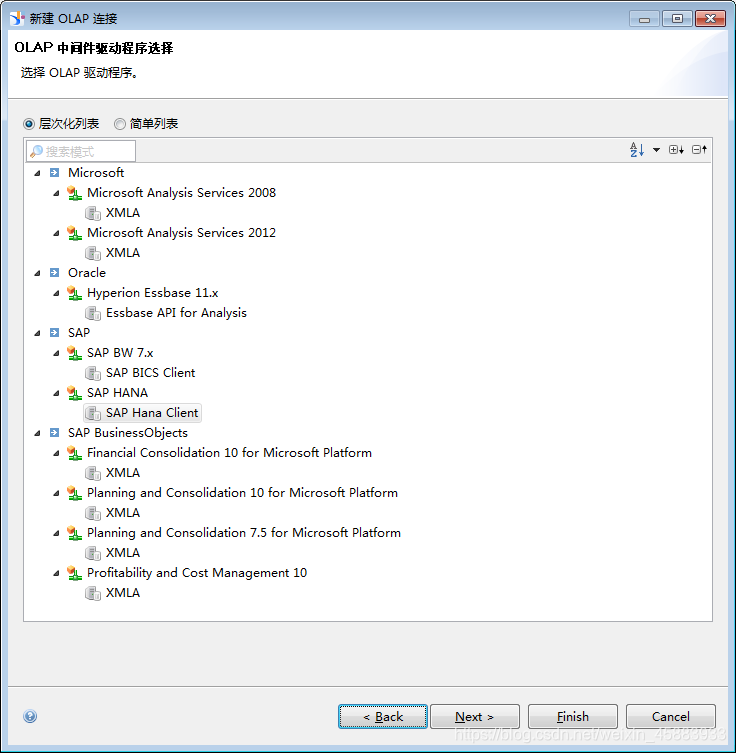This screenshot has width=736, height=753.
Task: Collapse the Planning and Consolidation 10 node
Action: 56,493
